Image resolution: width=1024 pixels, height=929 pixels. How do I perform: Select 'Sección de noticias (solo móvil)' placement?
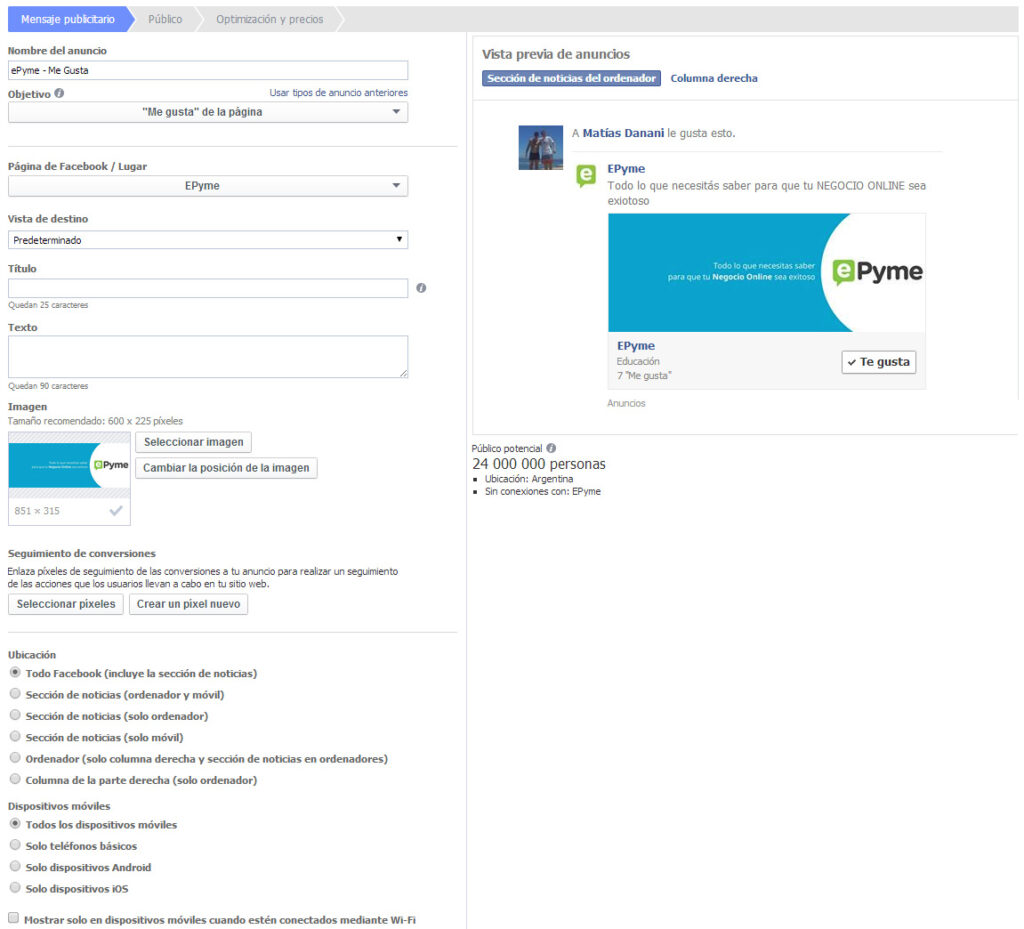coord(15,737)
